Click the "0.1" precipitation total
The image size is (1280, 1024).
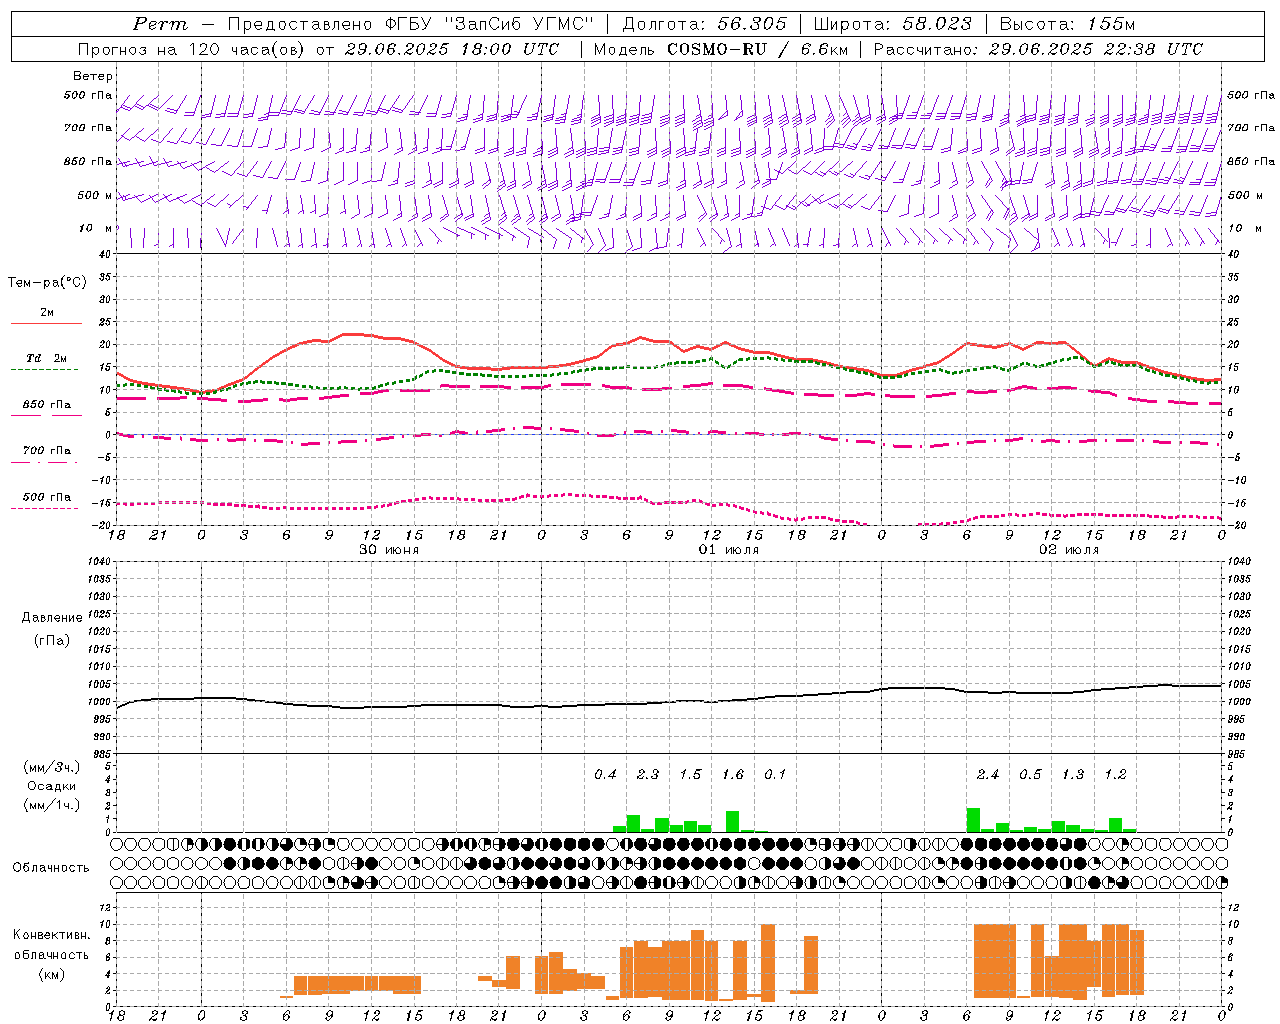(x=775, y=775)
